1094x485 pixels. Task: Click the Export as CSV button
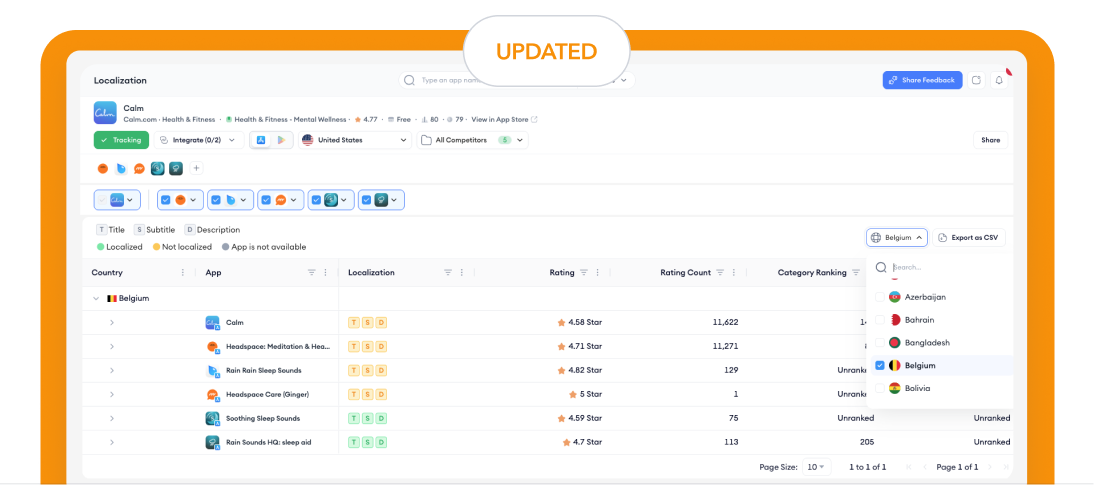pyautogui.click(x=970, y=238)
